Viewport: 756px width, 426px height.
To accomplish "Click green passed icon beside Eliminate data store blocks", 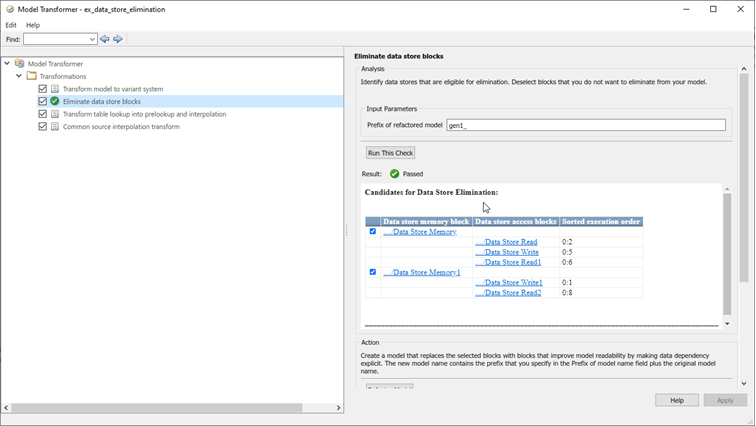I will click(x=54, y=101).
